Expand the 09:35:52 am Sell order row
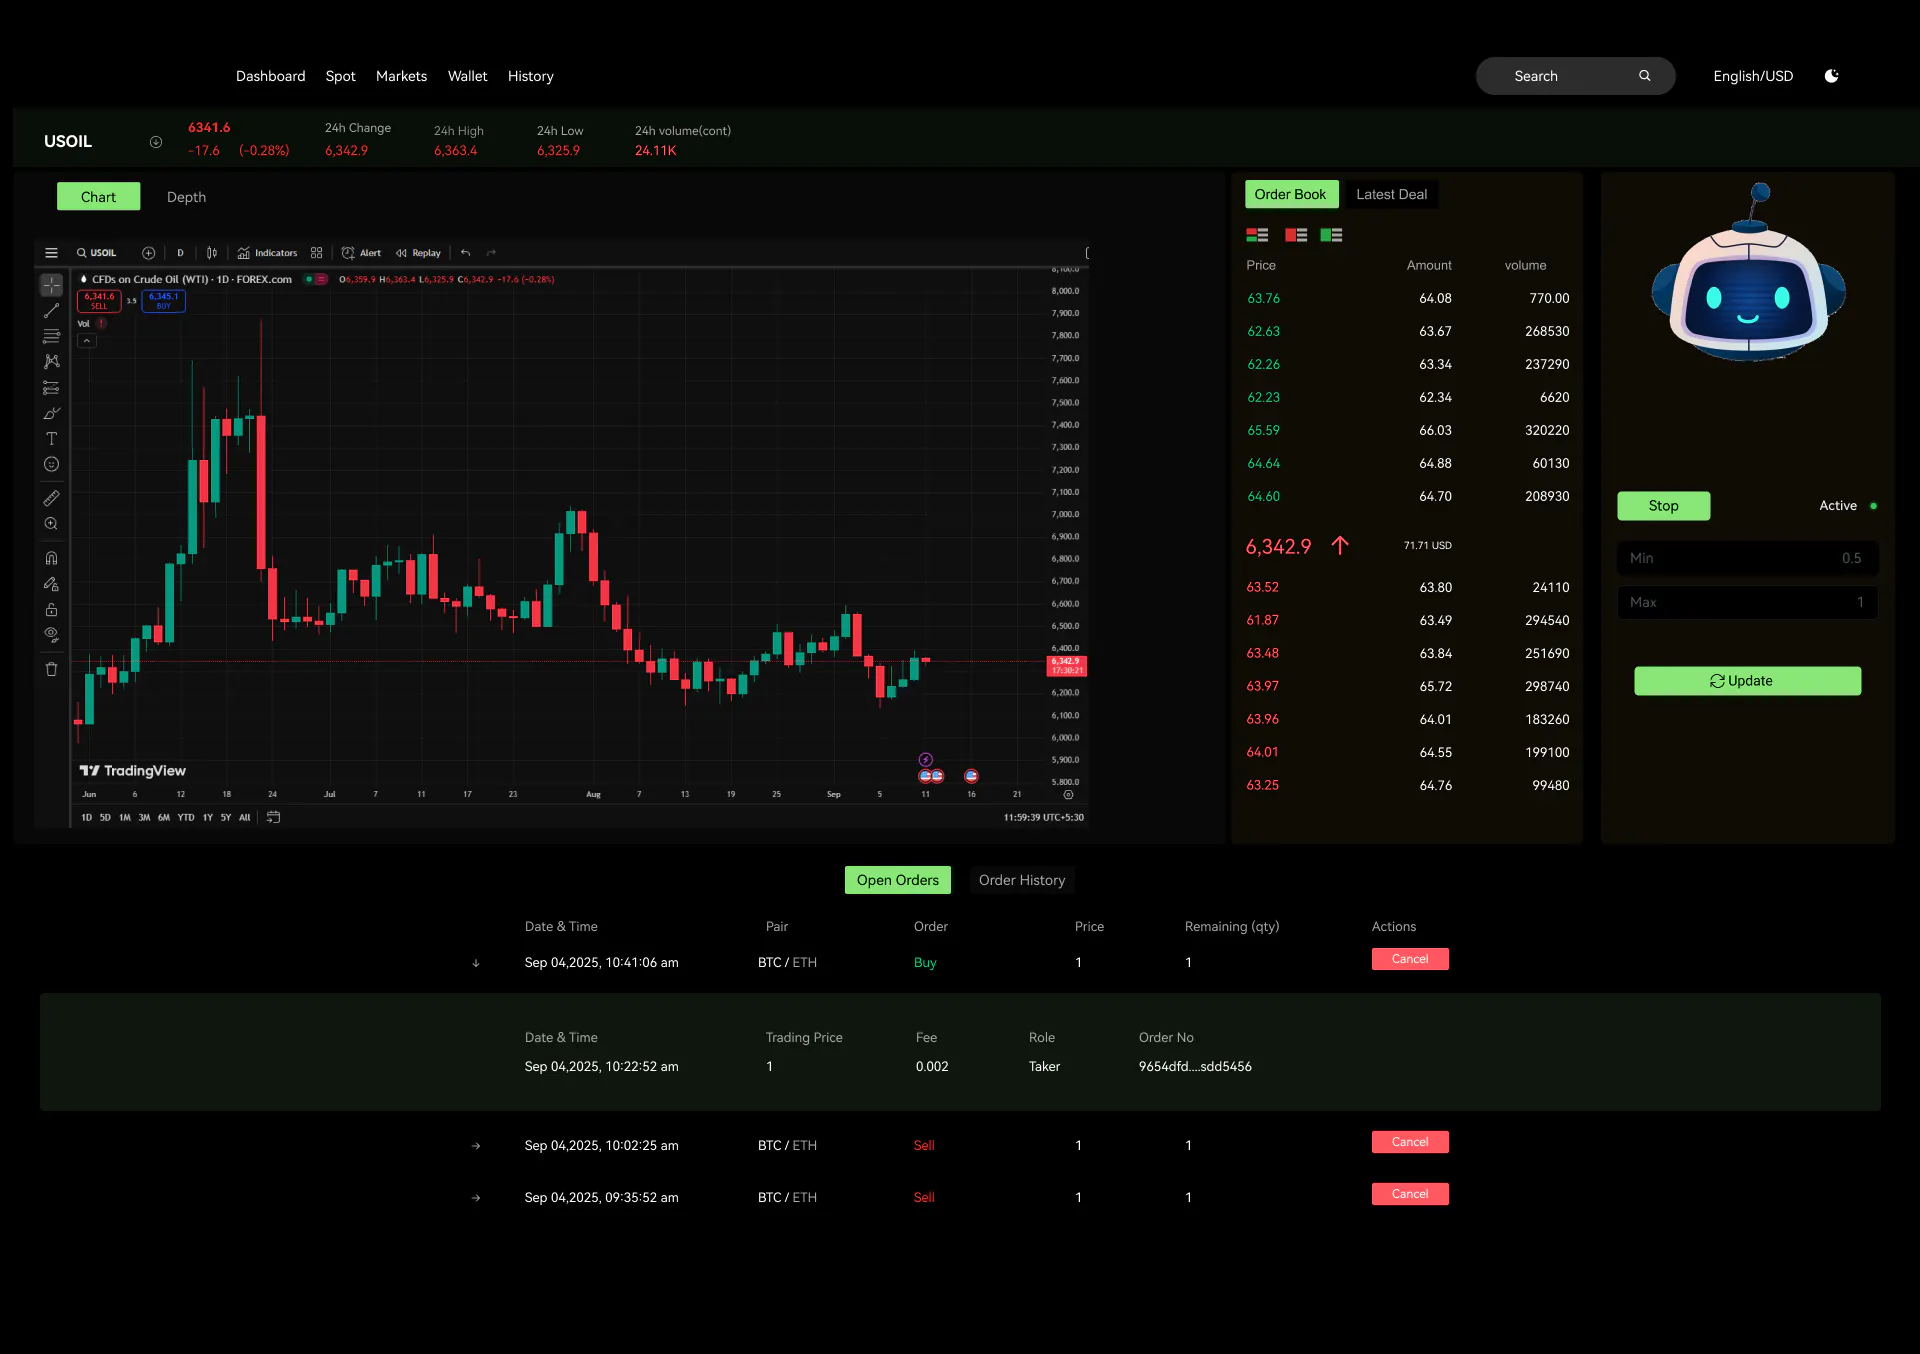Screen dimensions: 1920x1354 476,1198
